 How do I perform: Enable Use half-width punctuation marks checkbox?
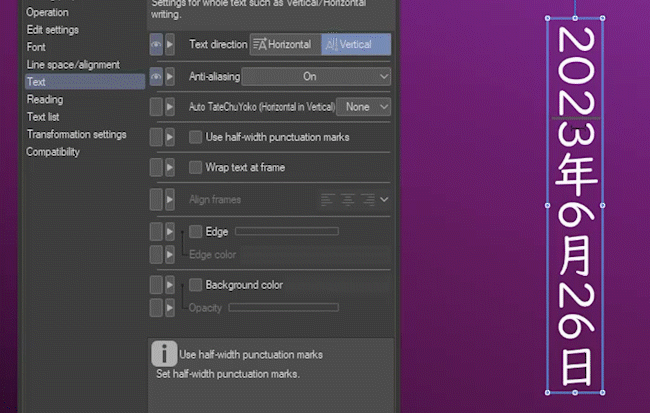(196, 136)
